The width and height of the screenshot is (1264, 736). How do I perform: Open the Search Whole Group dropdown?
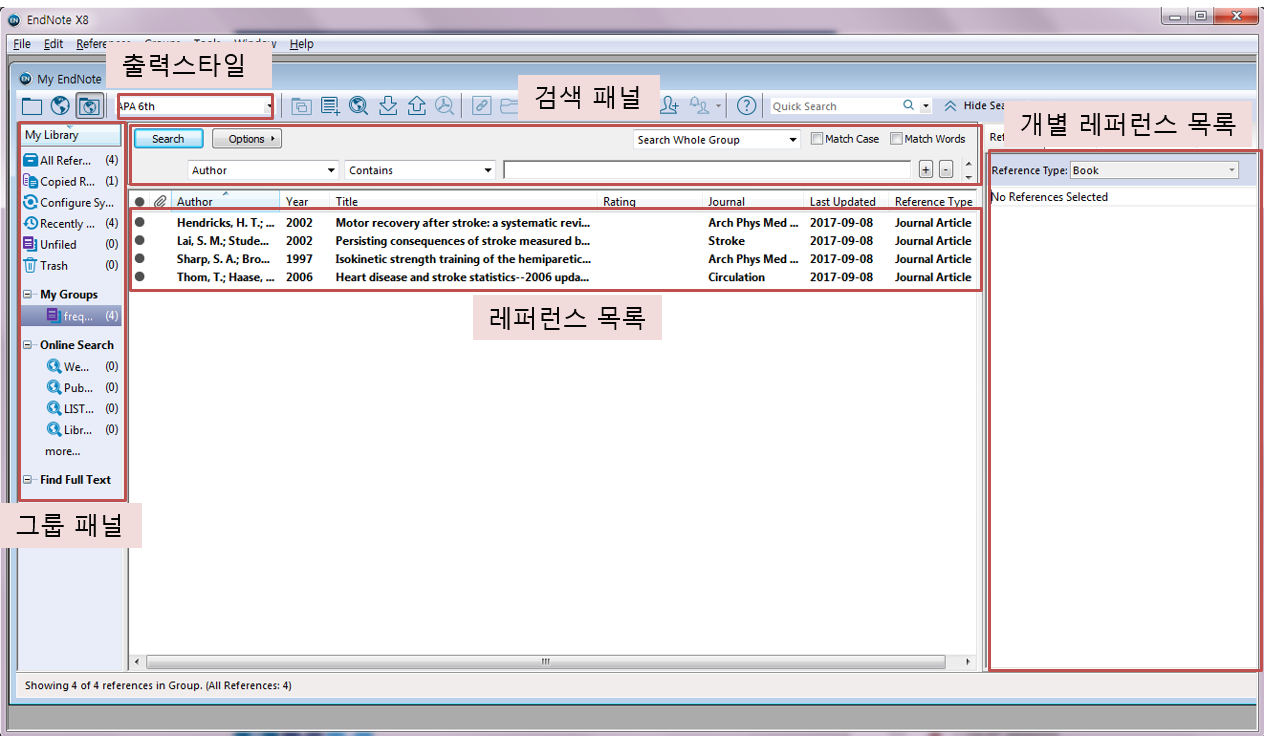[x=717, y=140]
